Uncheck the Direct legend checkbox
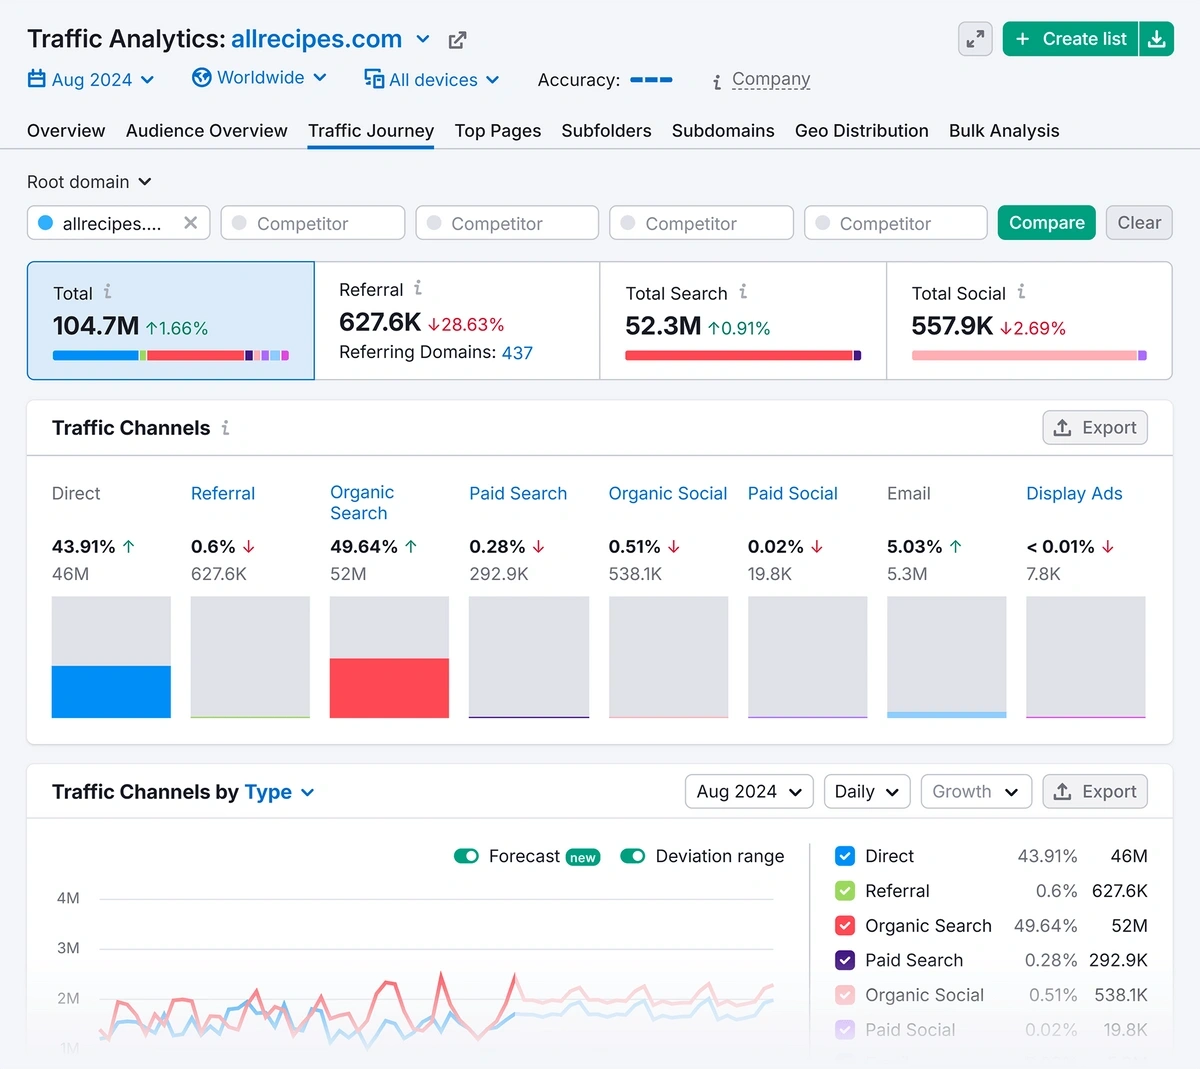Image resolution: width=1200 pixels, height=1069 pixels. pos(845,856)
